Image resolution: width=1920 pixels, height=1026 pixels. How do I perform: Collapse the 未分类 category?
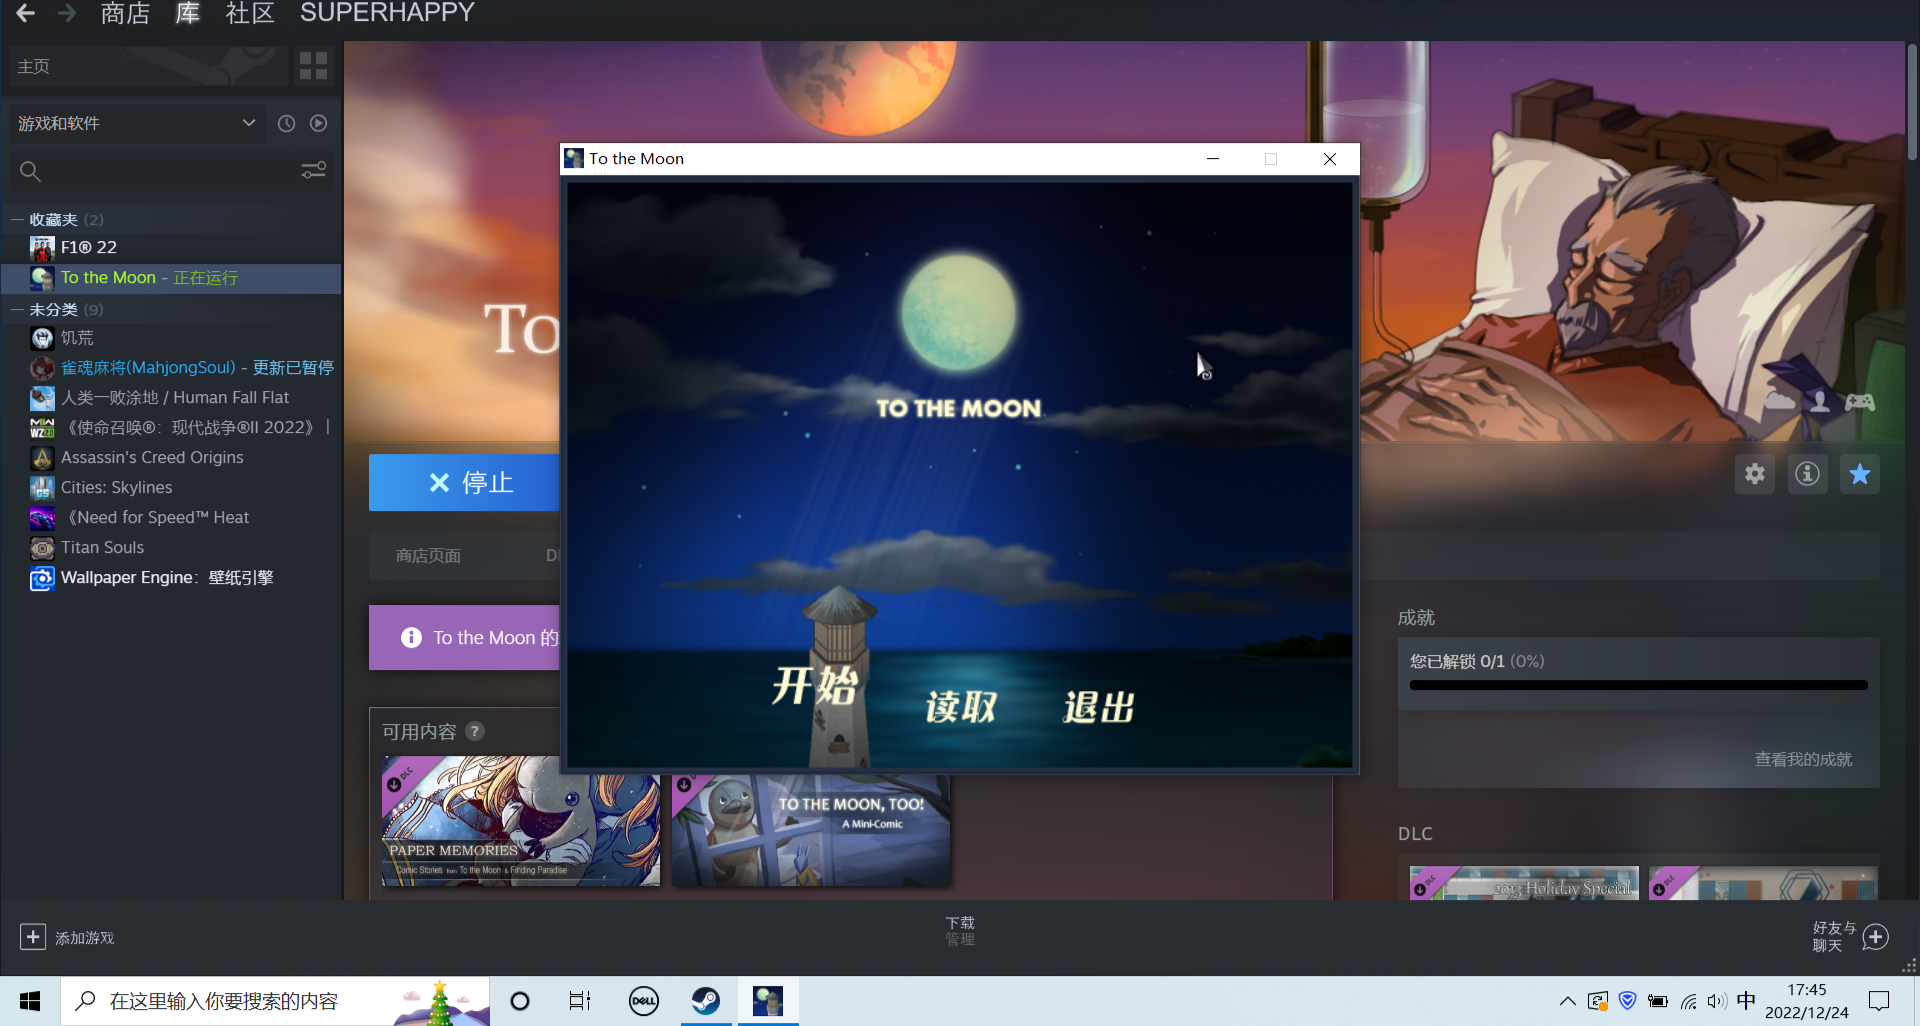click(17, 310)
